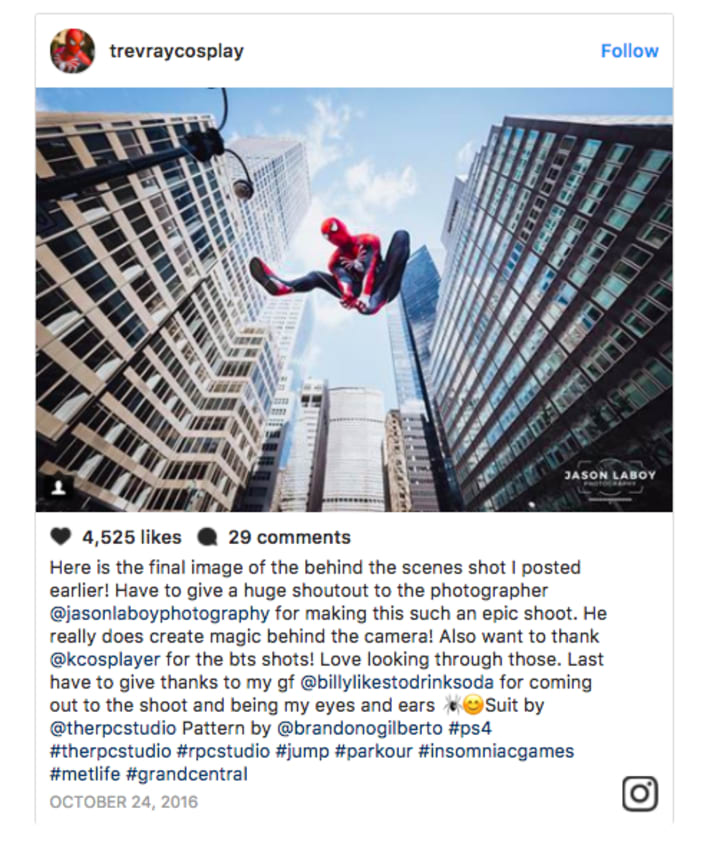The image size is (720, 845).
Task: Click the comment bubble icon
Action: [207, 537]
